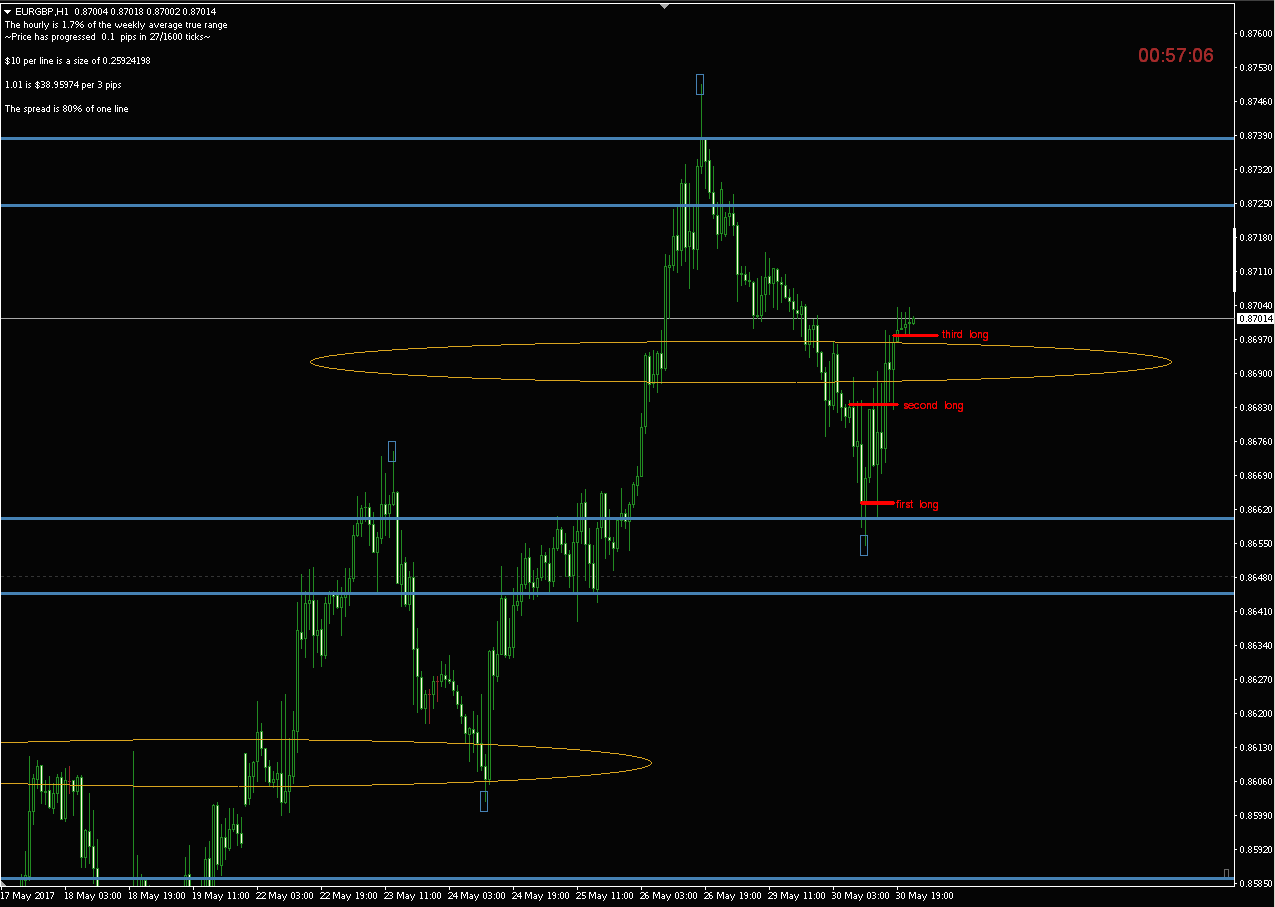The height and width of the screenshot is (907, 1275).
Task: Click the 0.86200 price scale label
Action: click(x=1255, y=713)
